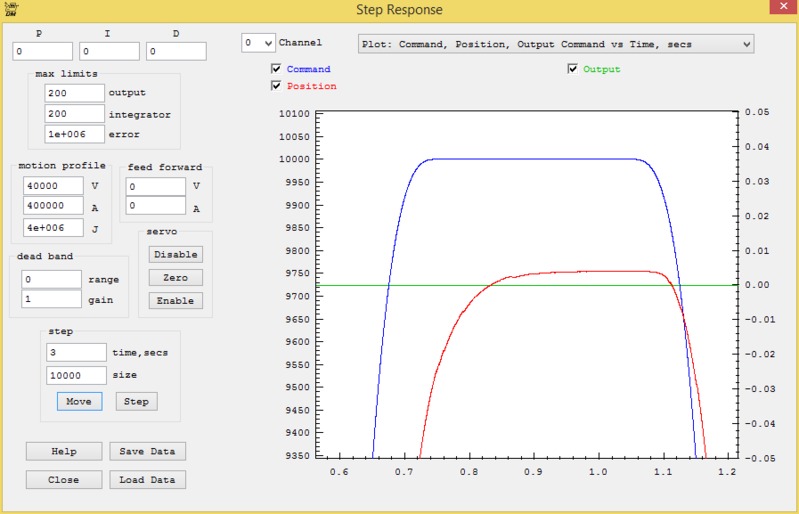Click the app icon in title bar

click(12, 9)
